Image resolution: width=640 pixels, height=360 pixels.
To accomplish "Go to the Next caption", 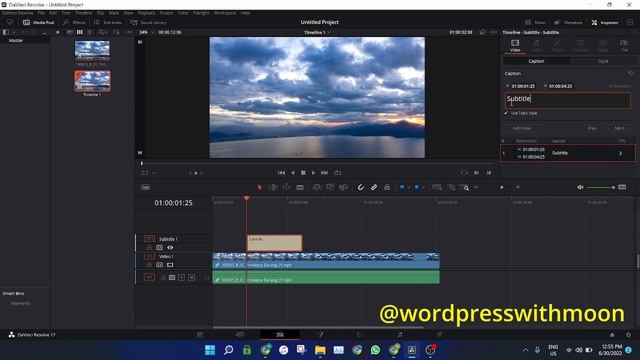I will [619, 128].
